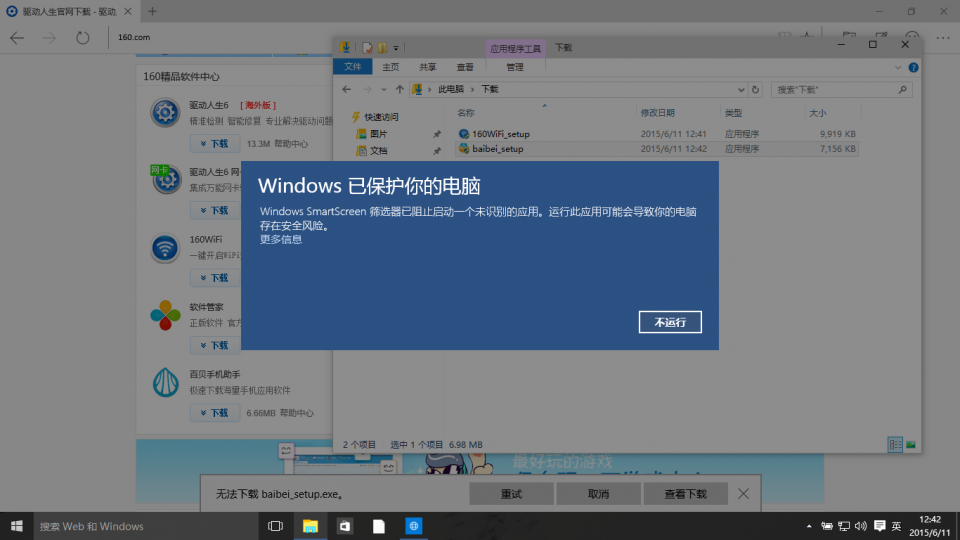Viewport: 960px width, 540px height.
Task: Open a new tab in Edge
Action: pyautogui.click(x=152, y=11)
